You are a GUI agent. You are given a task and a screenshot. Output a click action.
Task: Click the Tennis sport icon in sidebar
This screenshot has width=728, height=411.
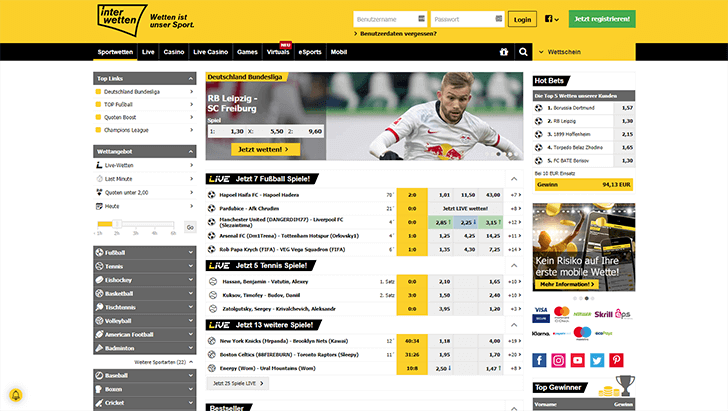pos(99,266)
